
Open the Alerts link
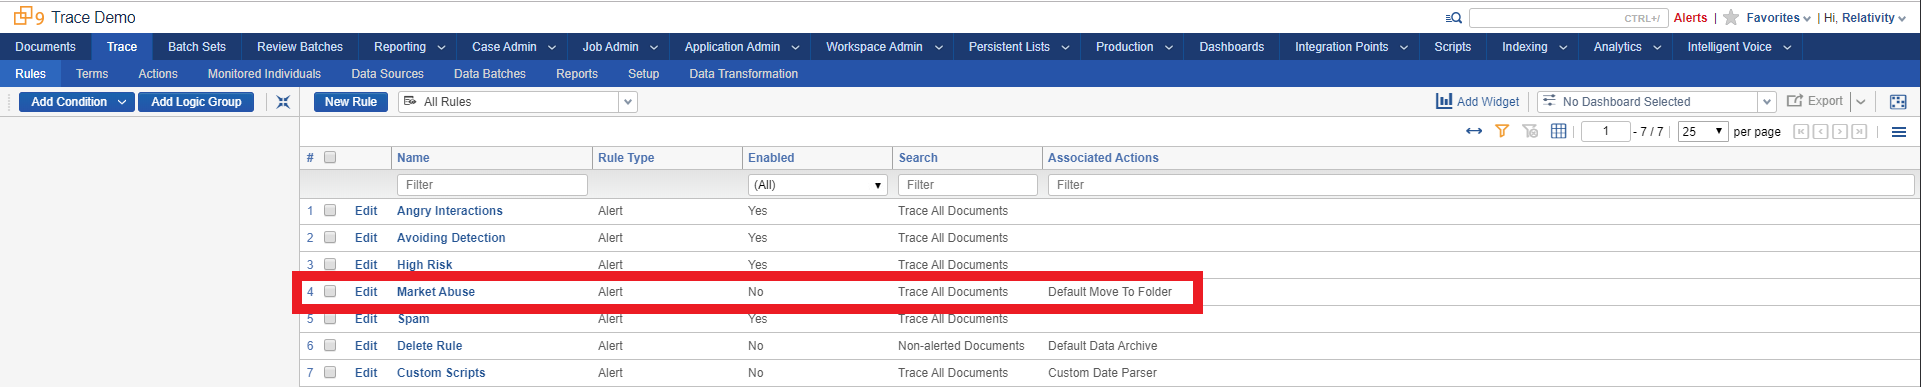point(1690,18)
